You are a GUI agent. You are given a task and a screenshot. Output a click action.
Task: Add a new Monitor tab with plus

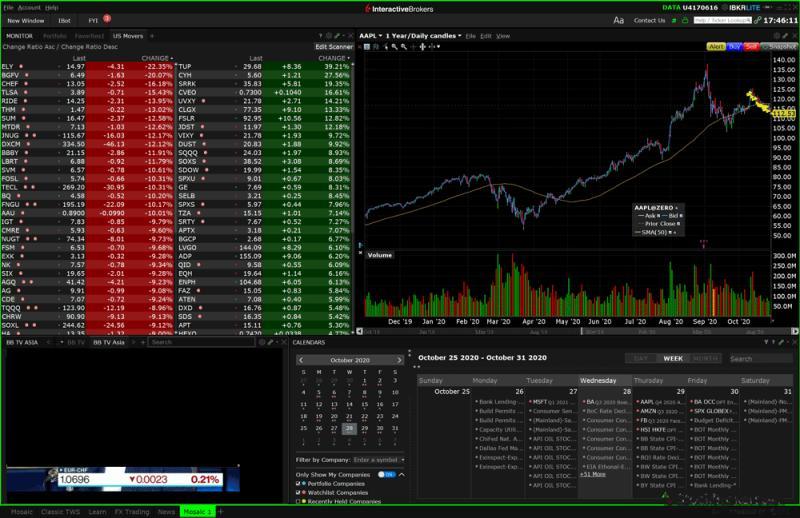coord(152,36)
